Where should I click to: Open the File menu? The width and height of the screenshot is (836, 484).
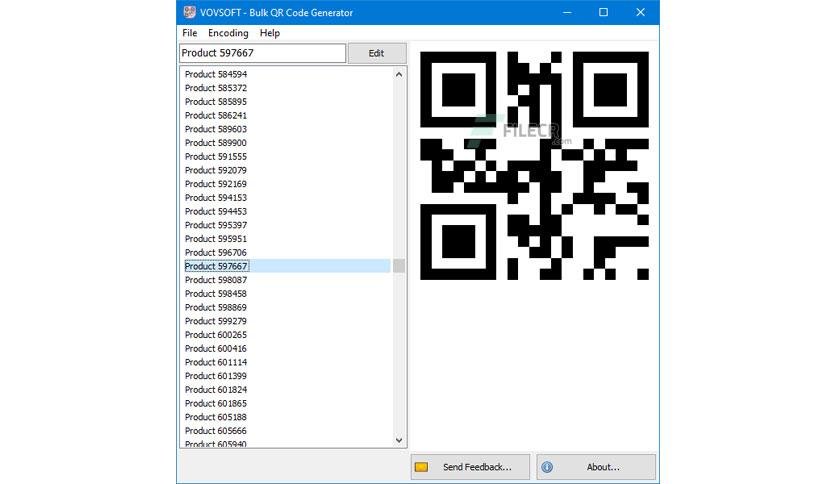pos(189,33)
